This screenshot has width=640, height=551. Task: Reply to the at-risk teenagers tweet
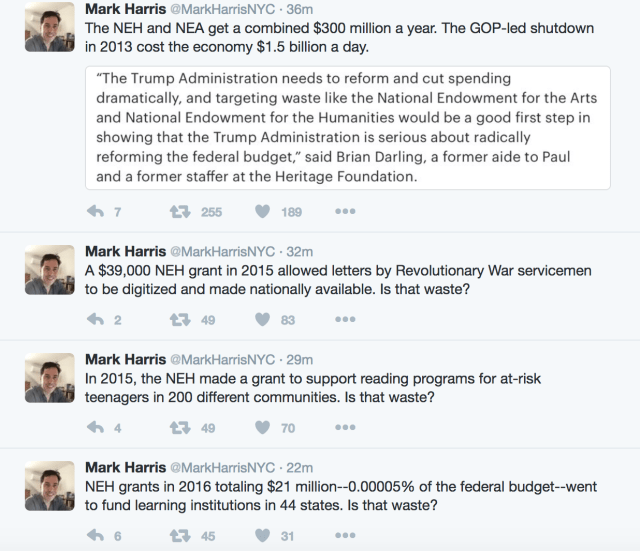click(x=97, y=428)
